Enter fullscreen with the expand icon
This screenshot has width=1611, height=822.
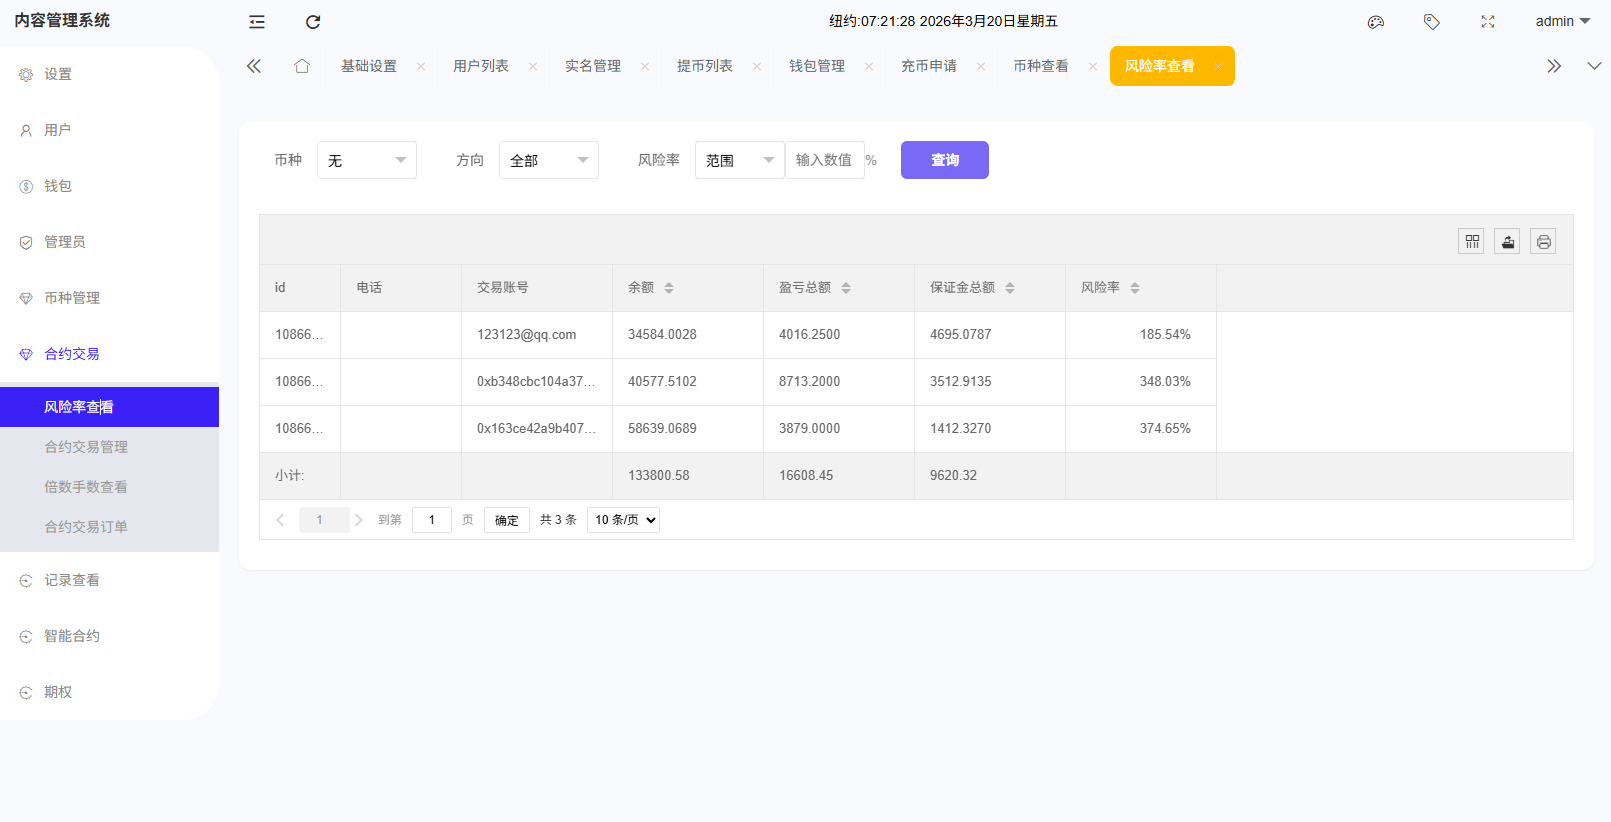pyautogui.click(x=1488, y=22)
